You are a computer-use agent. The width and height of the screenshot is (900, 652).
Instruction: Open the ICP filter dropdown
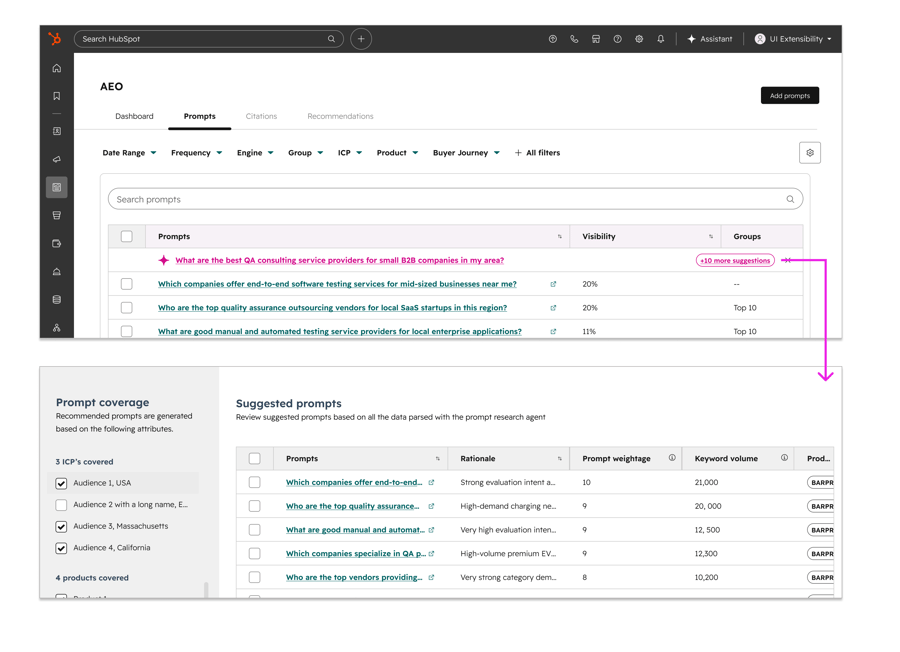[x=350, y=153]
